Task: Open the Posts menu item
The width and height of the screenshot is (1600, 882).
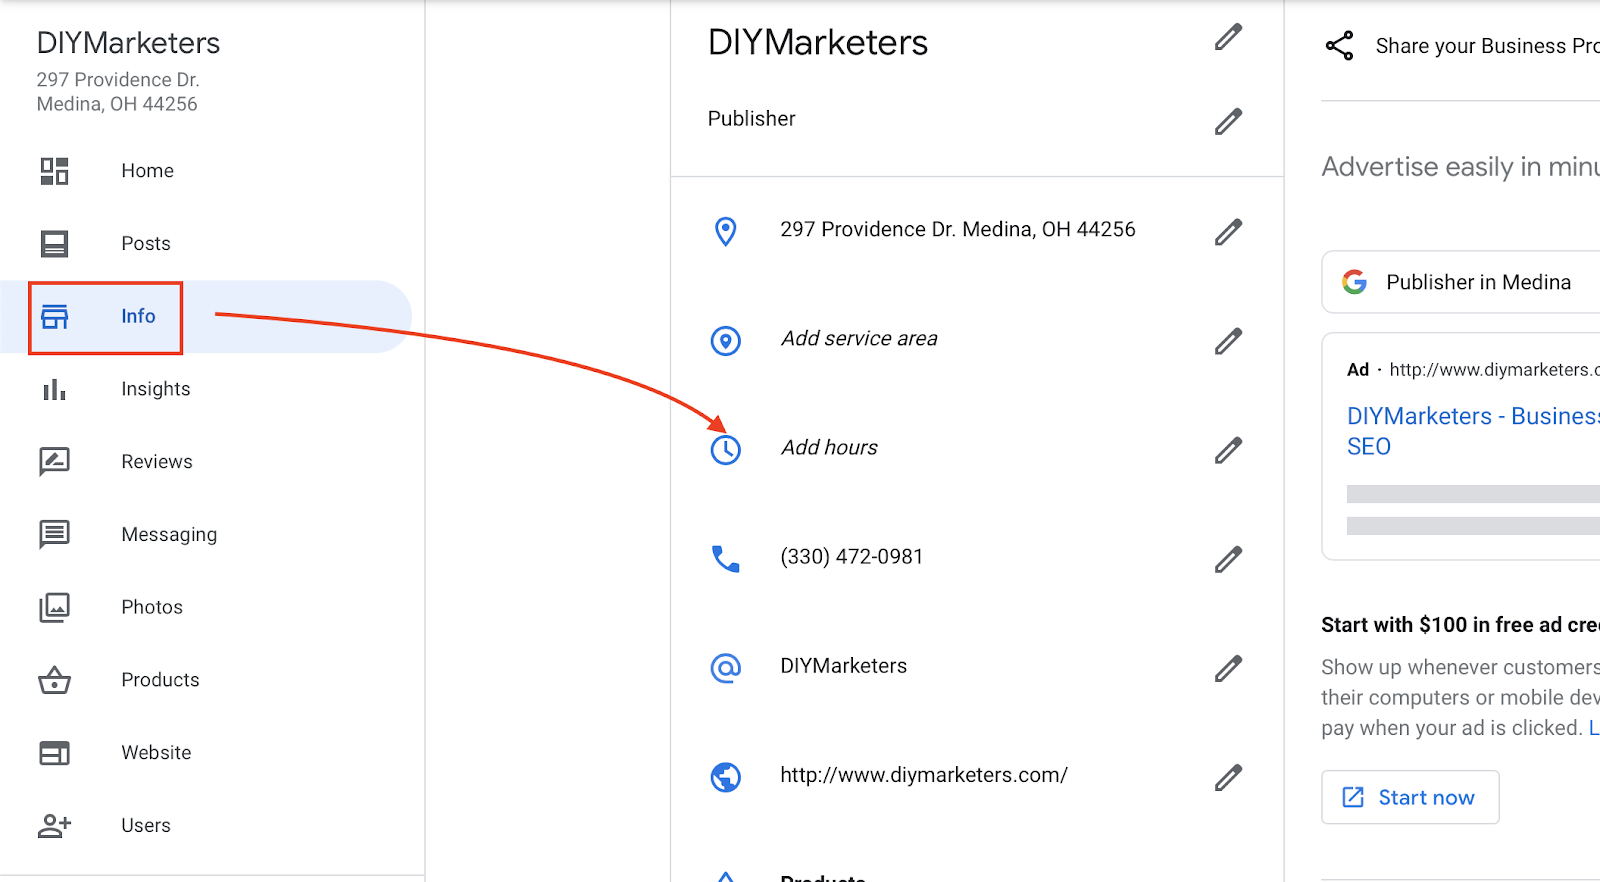Action: coord(146,244)
